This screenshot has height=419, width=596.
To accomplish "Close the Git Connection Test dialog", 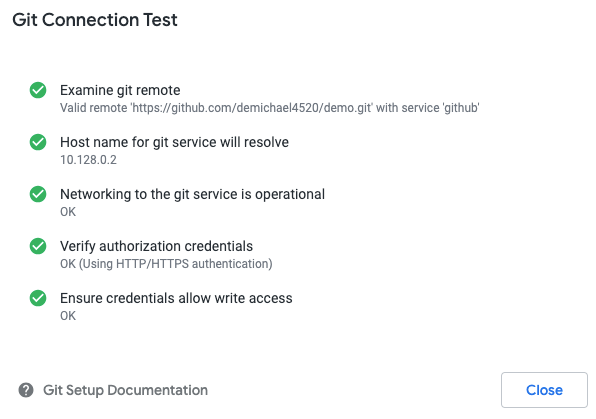I will (x=544, y=390).
